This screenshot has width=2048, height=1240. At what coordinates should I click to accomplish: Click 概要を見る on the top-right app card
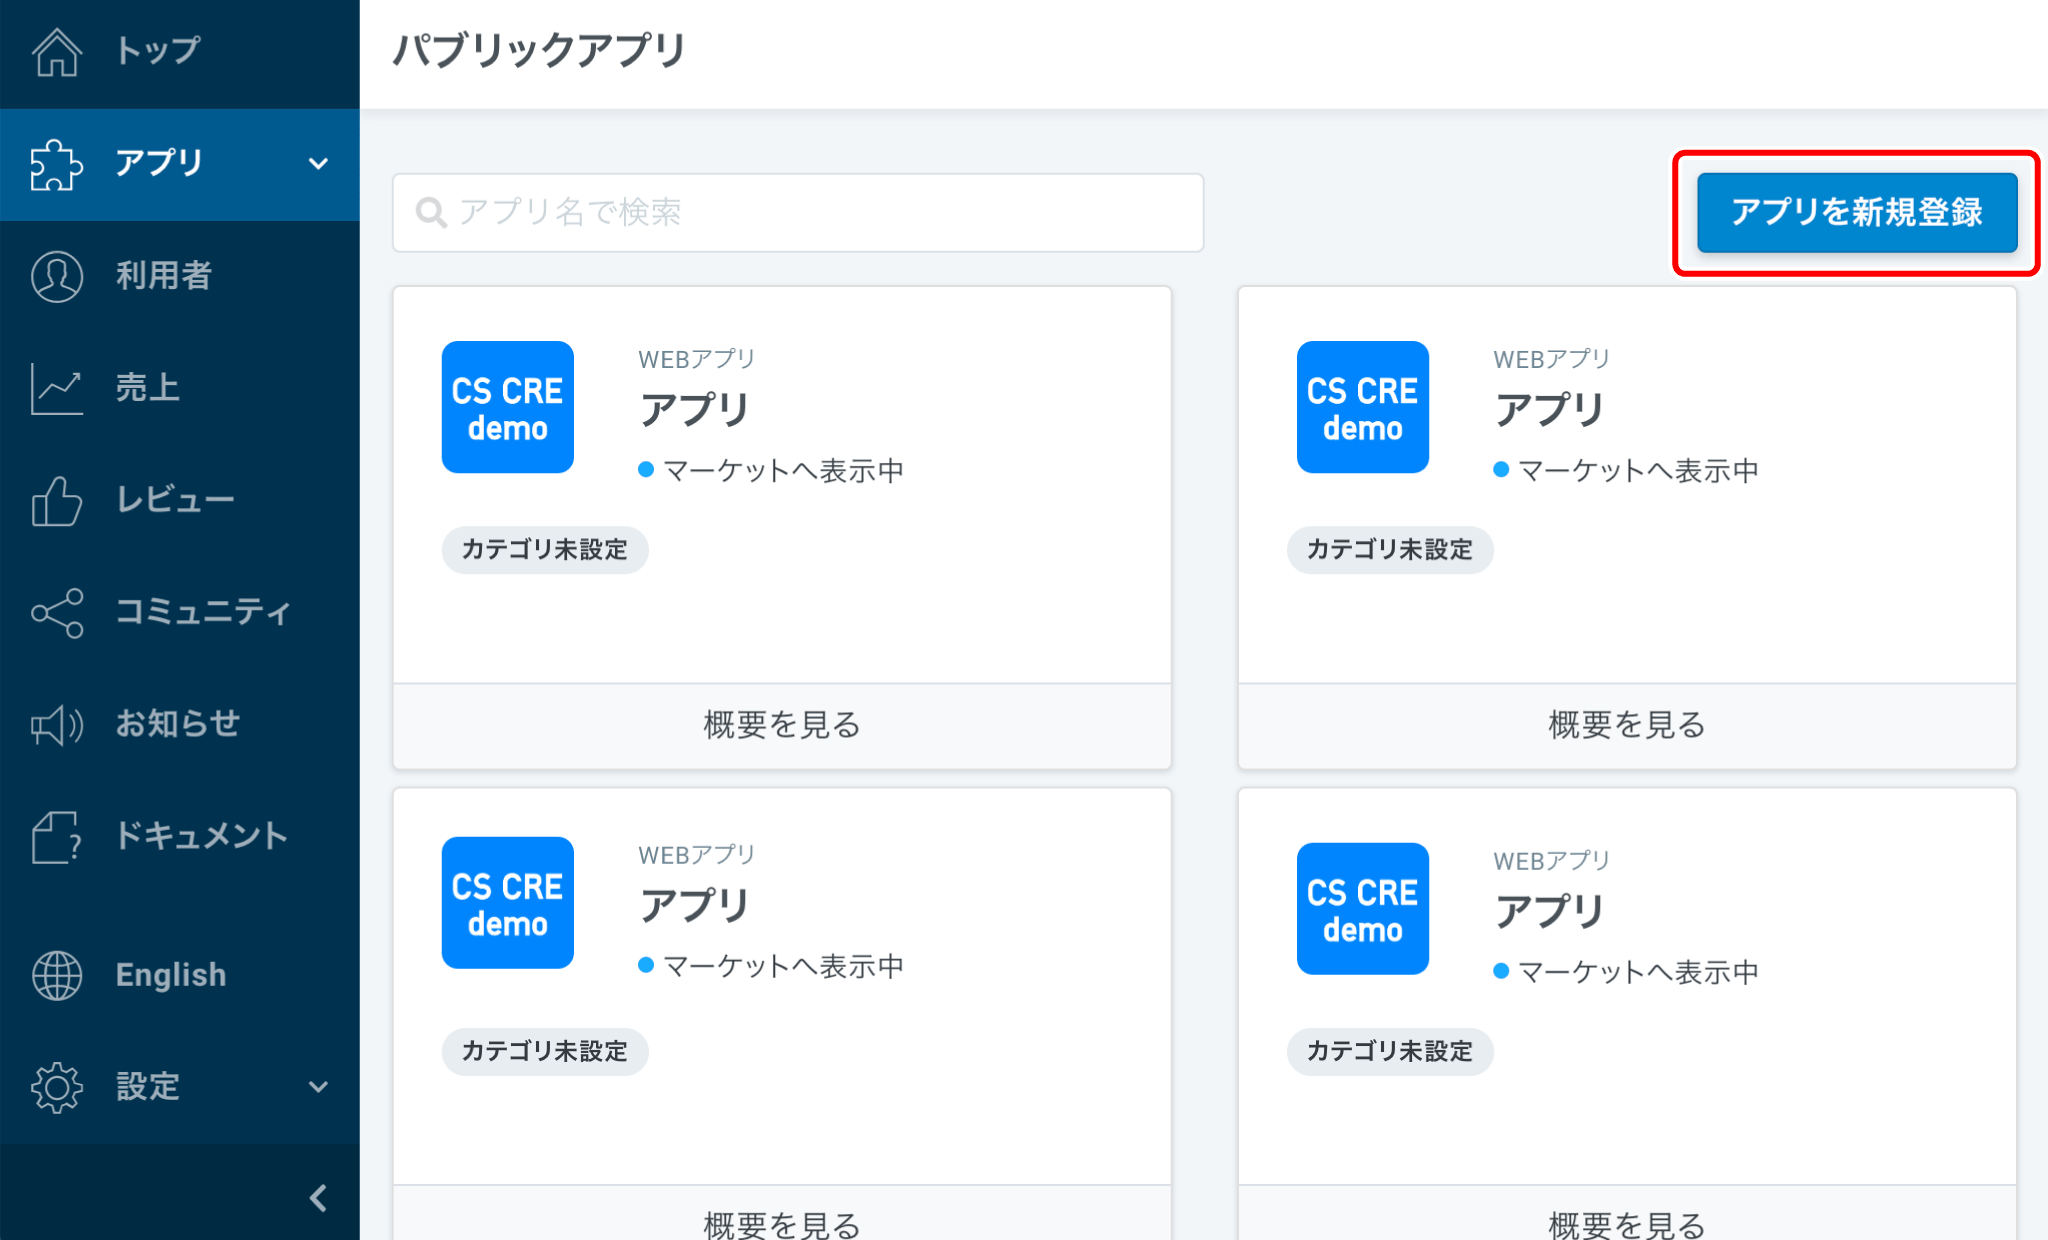pyautogui.click(x=1626, y=725)
